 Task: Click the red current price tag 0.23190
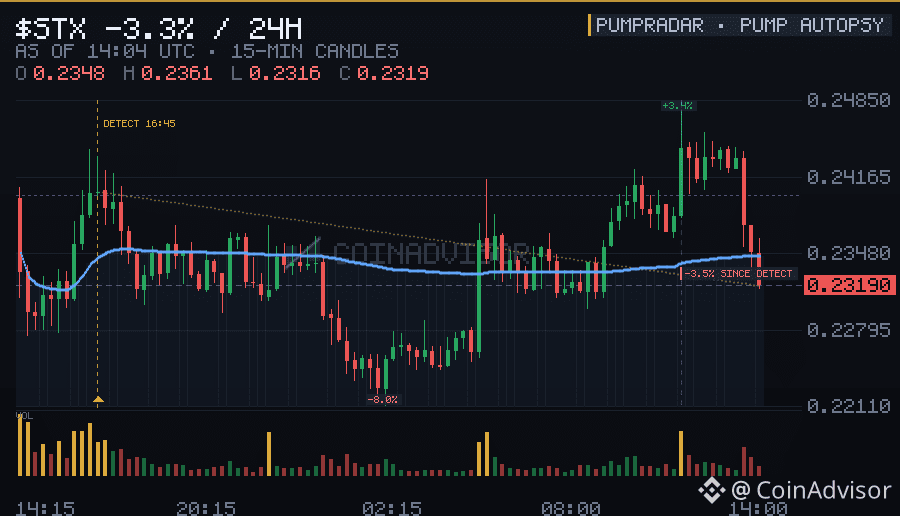coord(849,285)
